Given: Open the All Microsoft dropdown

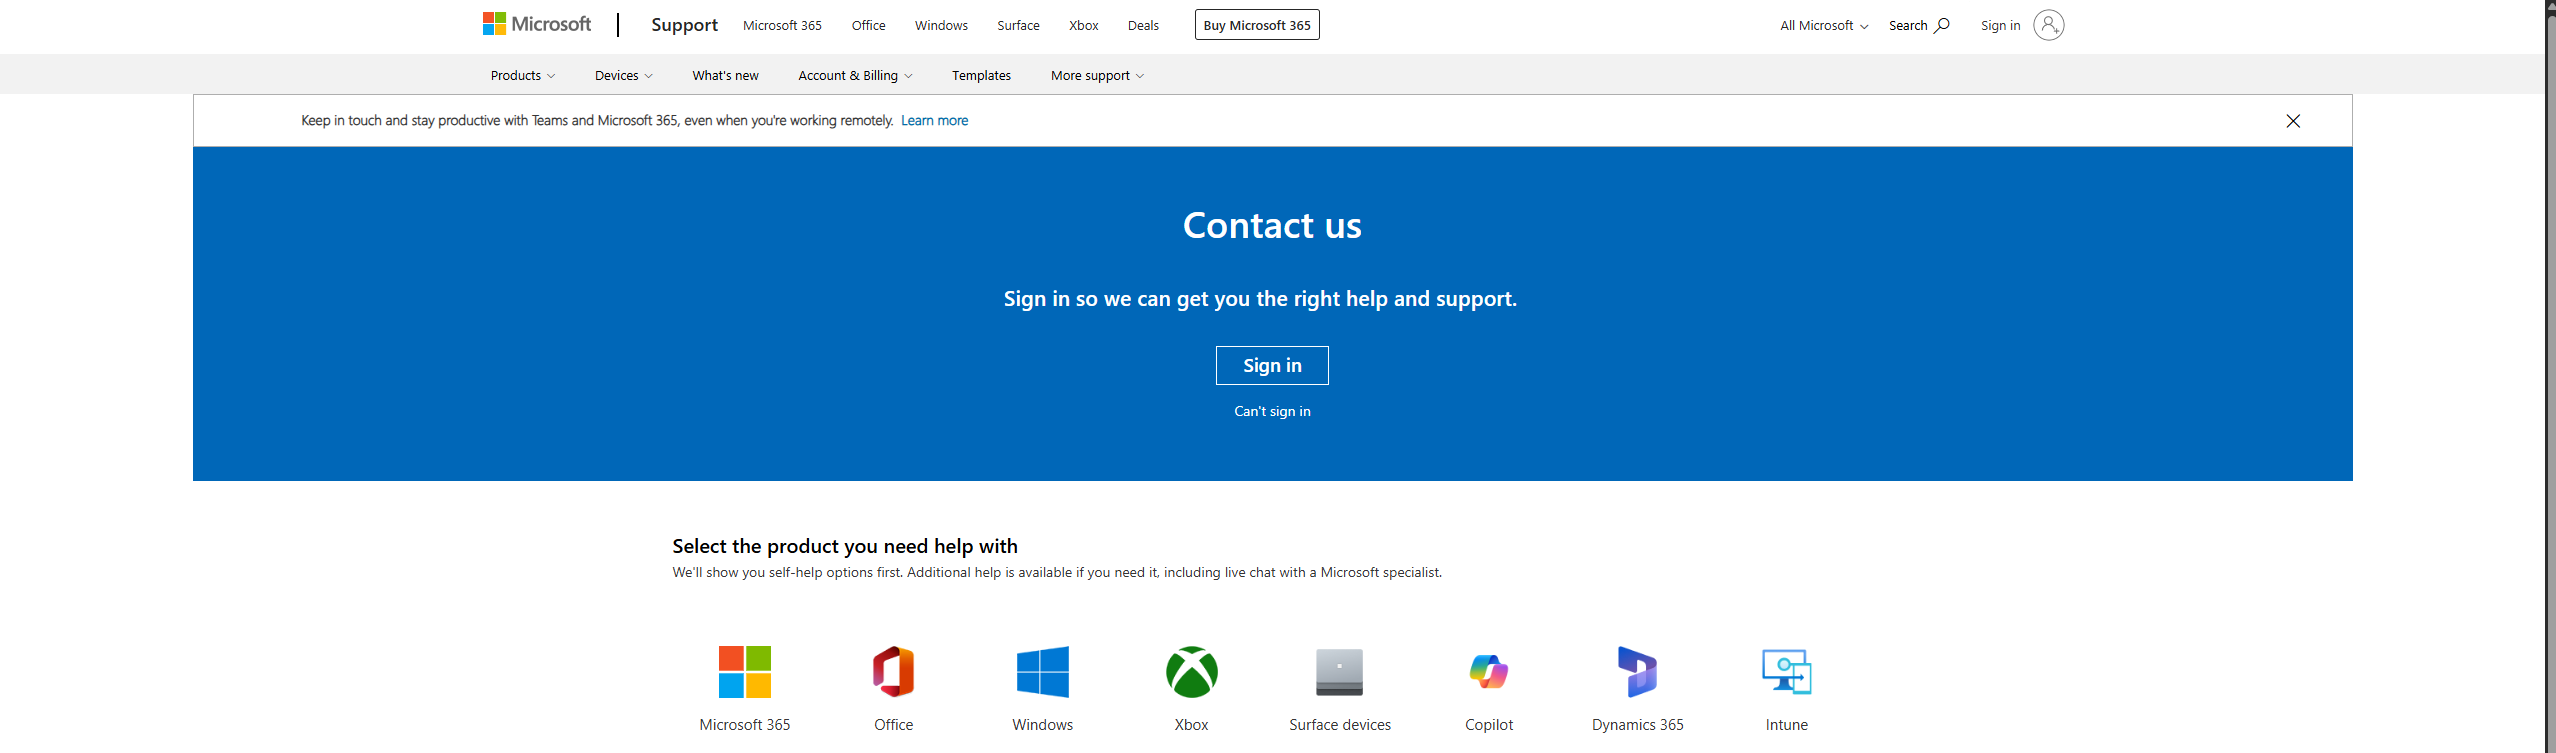Looking at the screenshot, I should pos(1824,25).
